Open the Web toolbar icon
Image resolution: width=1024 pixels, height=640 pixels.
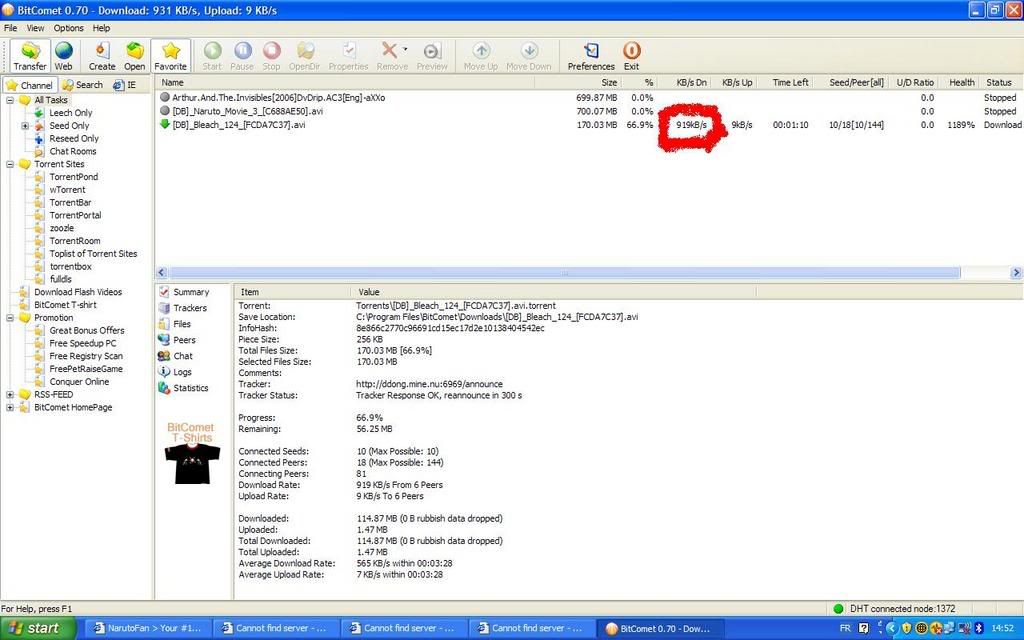pos(63,51)
